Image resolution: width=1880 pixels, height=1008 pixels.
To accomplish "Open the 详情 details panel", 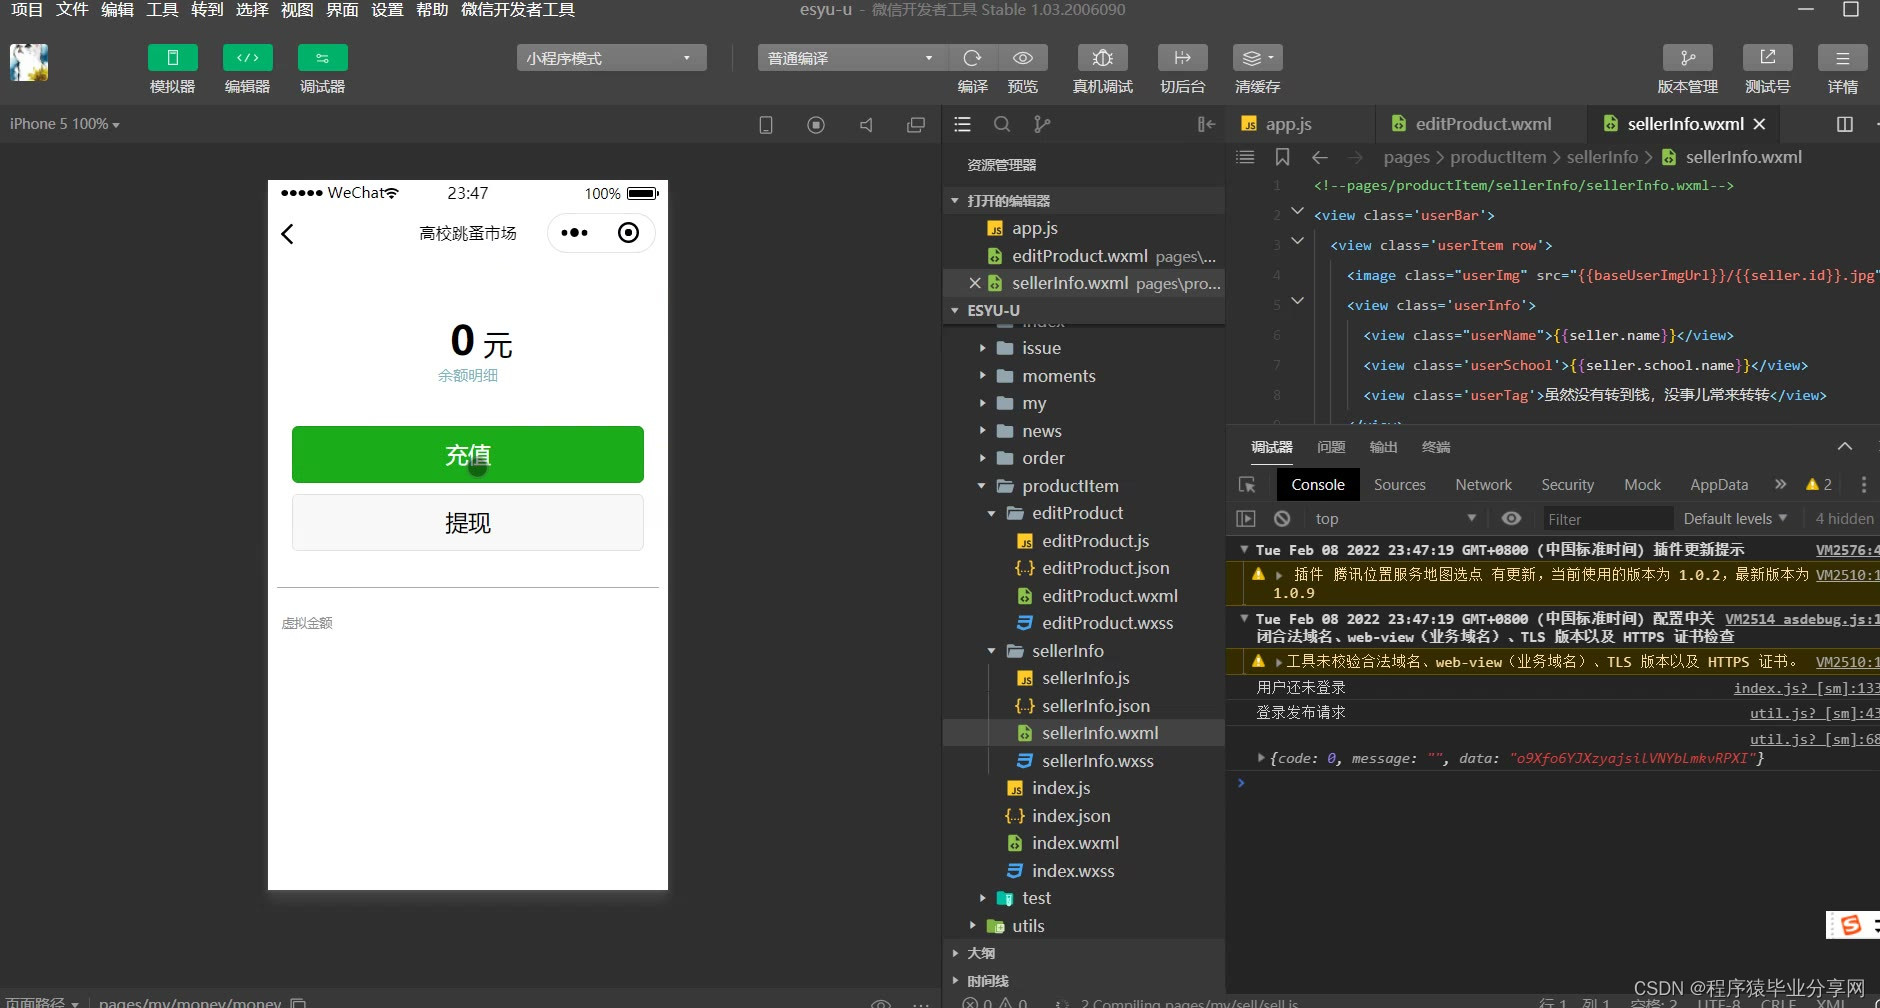I will click(x=1842, y=58).
